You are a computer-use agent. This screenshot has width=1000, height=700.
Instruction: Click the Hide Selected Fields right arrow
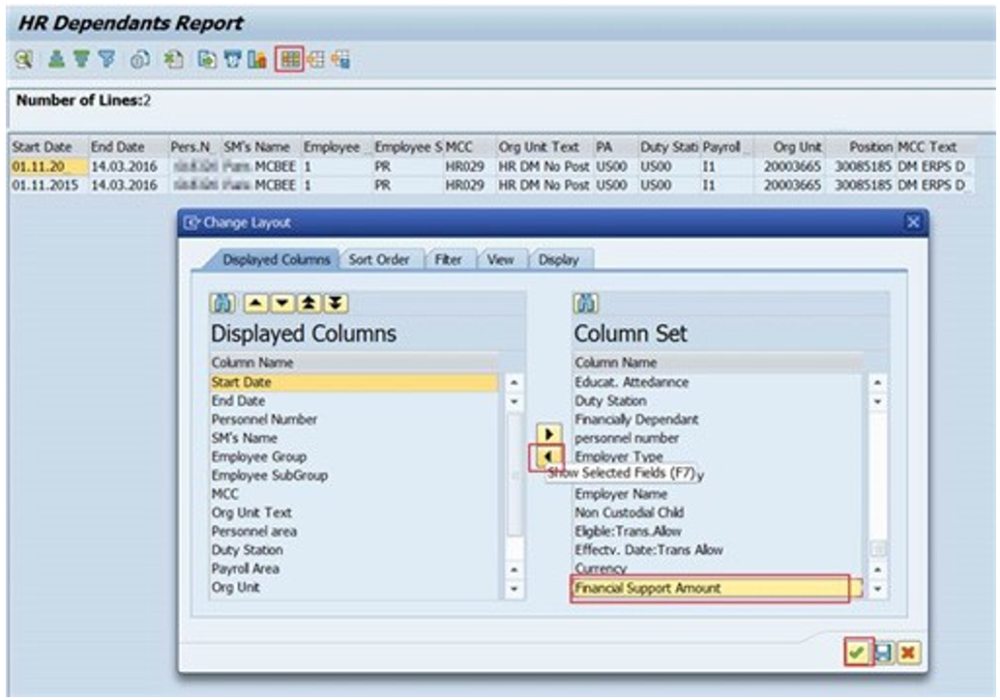point(548,434)
